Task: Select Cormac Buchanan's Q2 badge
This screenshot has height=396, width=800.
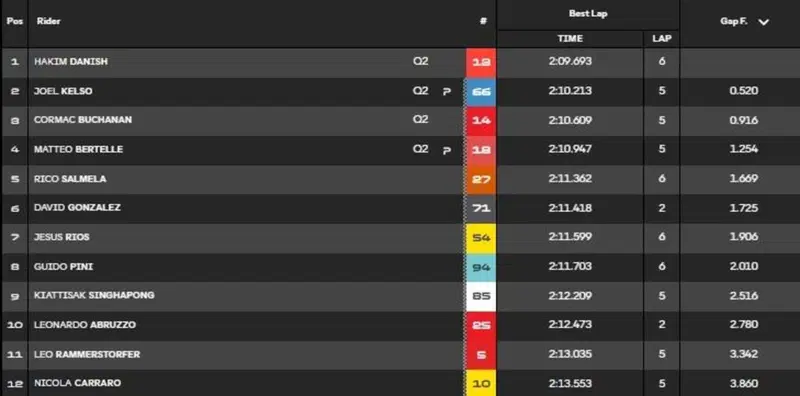Action: tap(420, 119)
